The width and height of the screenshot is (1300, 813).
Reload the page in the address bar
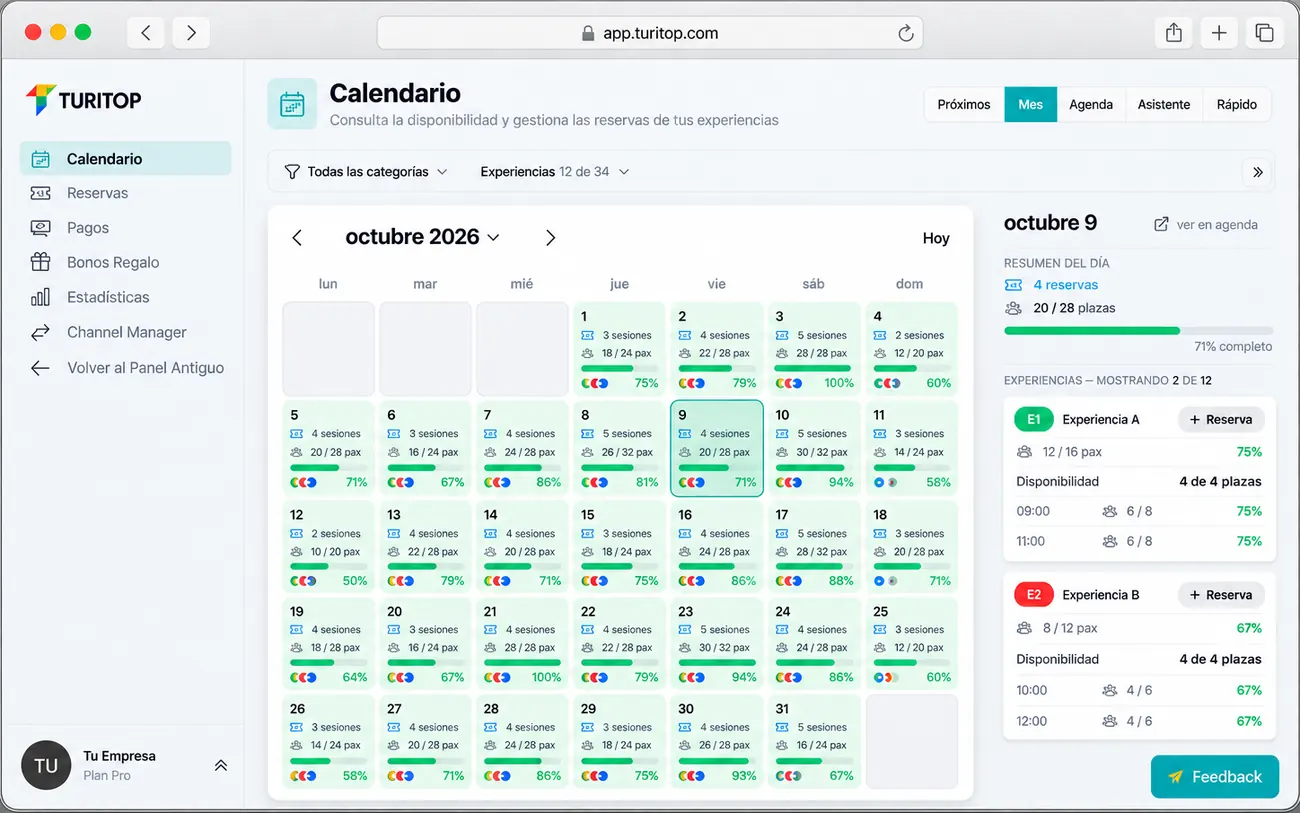[x=906, y=33]
